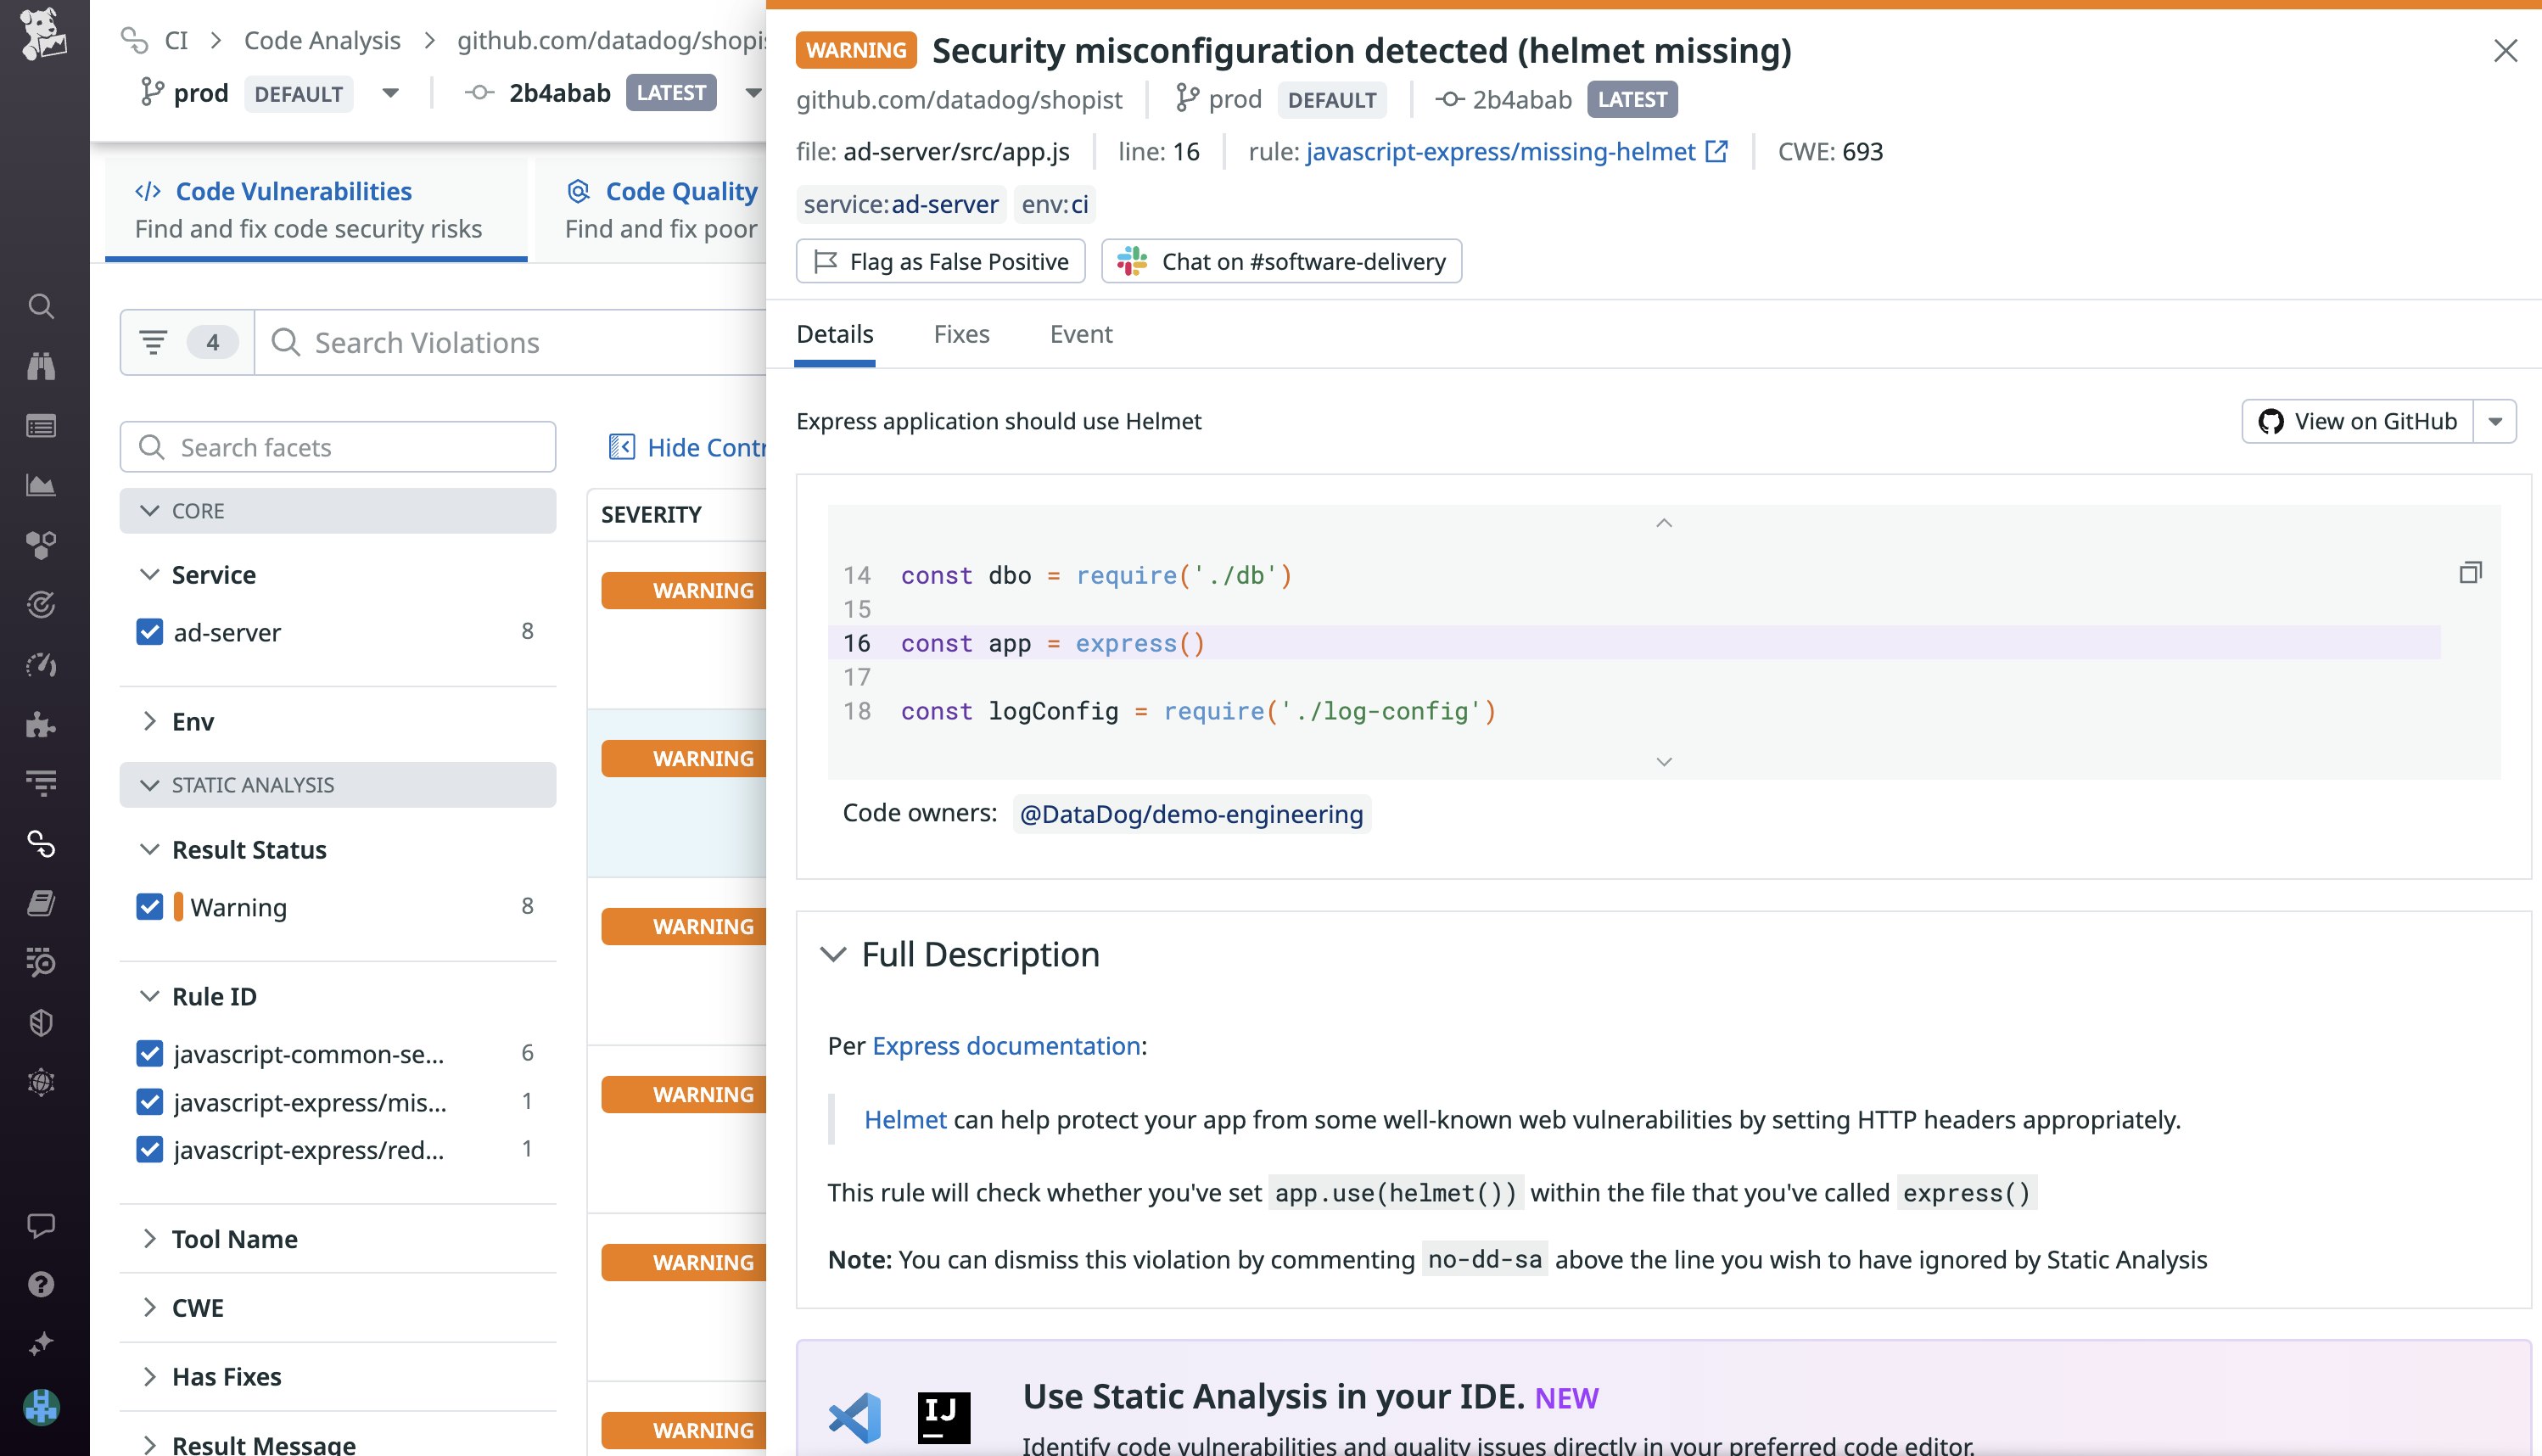This screenshot has width=2542, height=1456.
Task: Uncheck the Warning result status filter
Action: click(150, 906)
